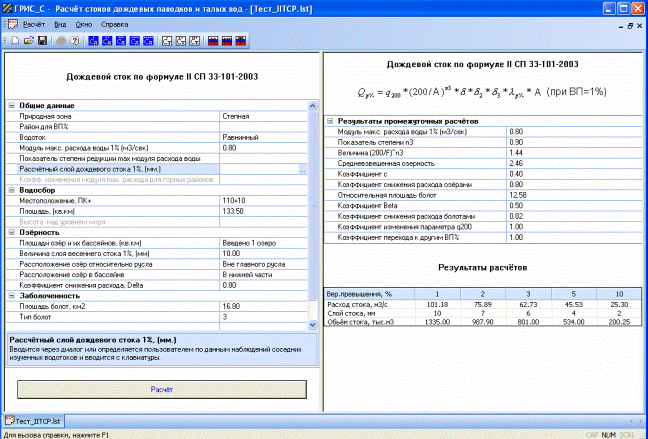Open the Окно menu
Viewport: 648px width, 439px height.
point(83,24)
